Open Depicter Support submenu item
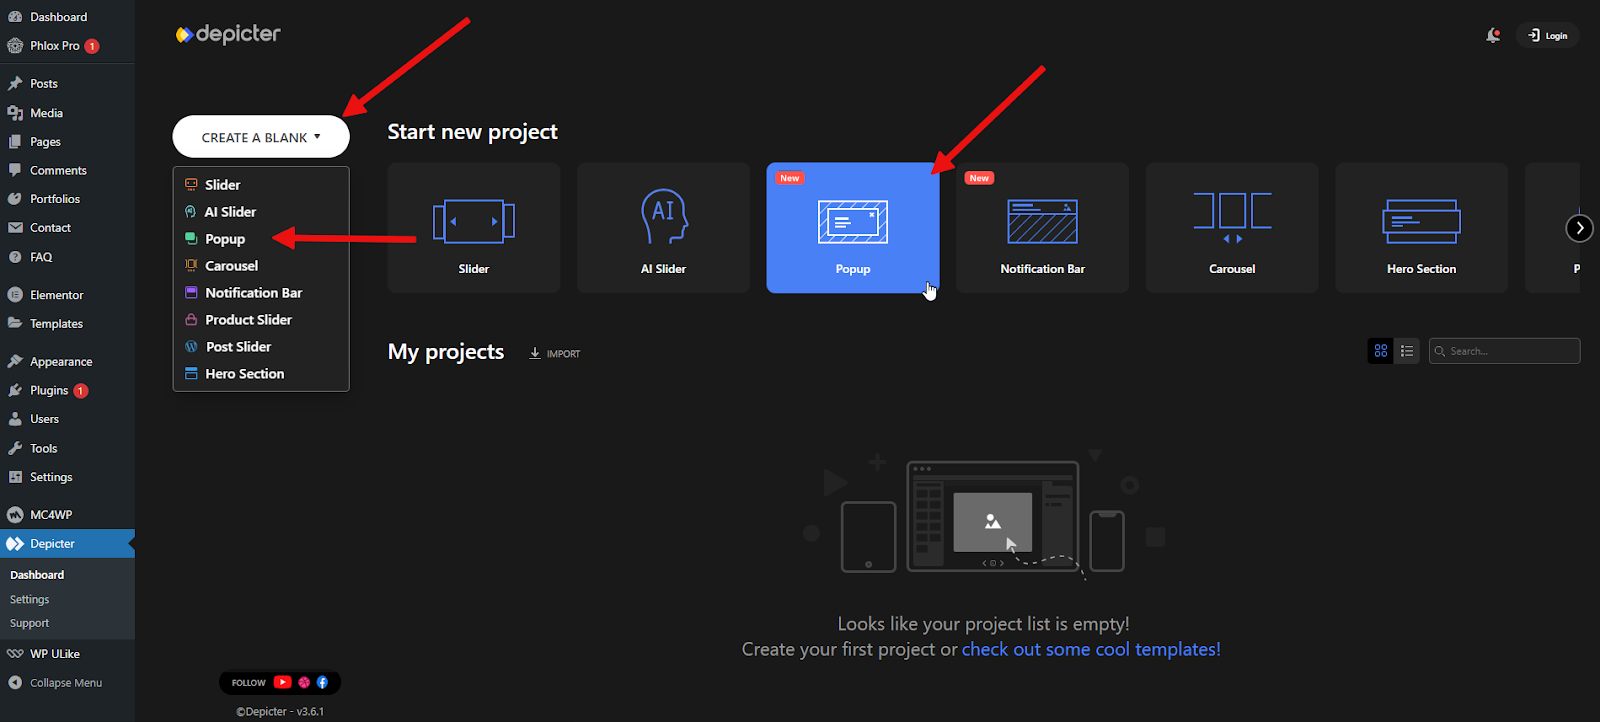The height and width of the screenshot is (722, 1600). point(30,623)
